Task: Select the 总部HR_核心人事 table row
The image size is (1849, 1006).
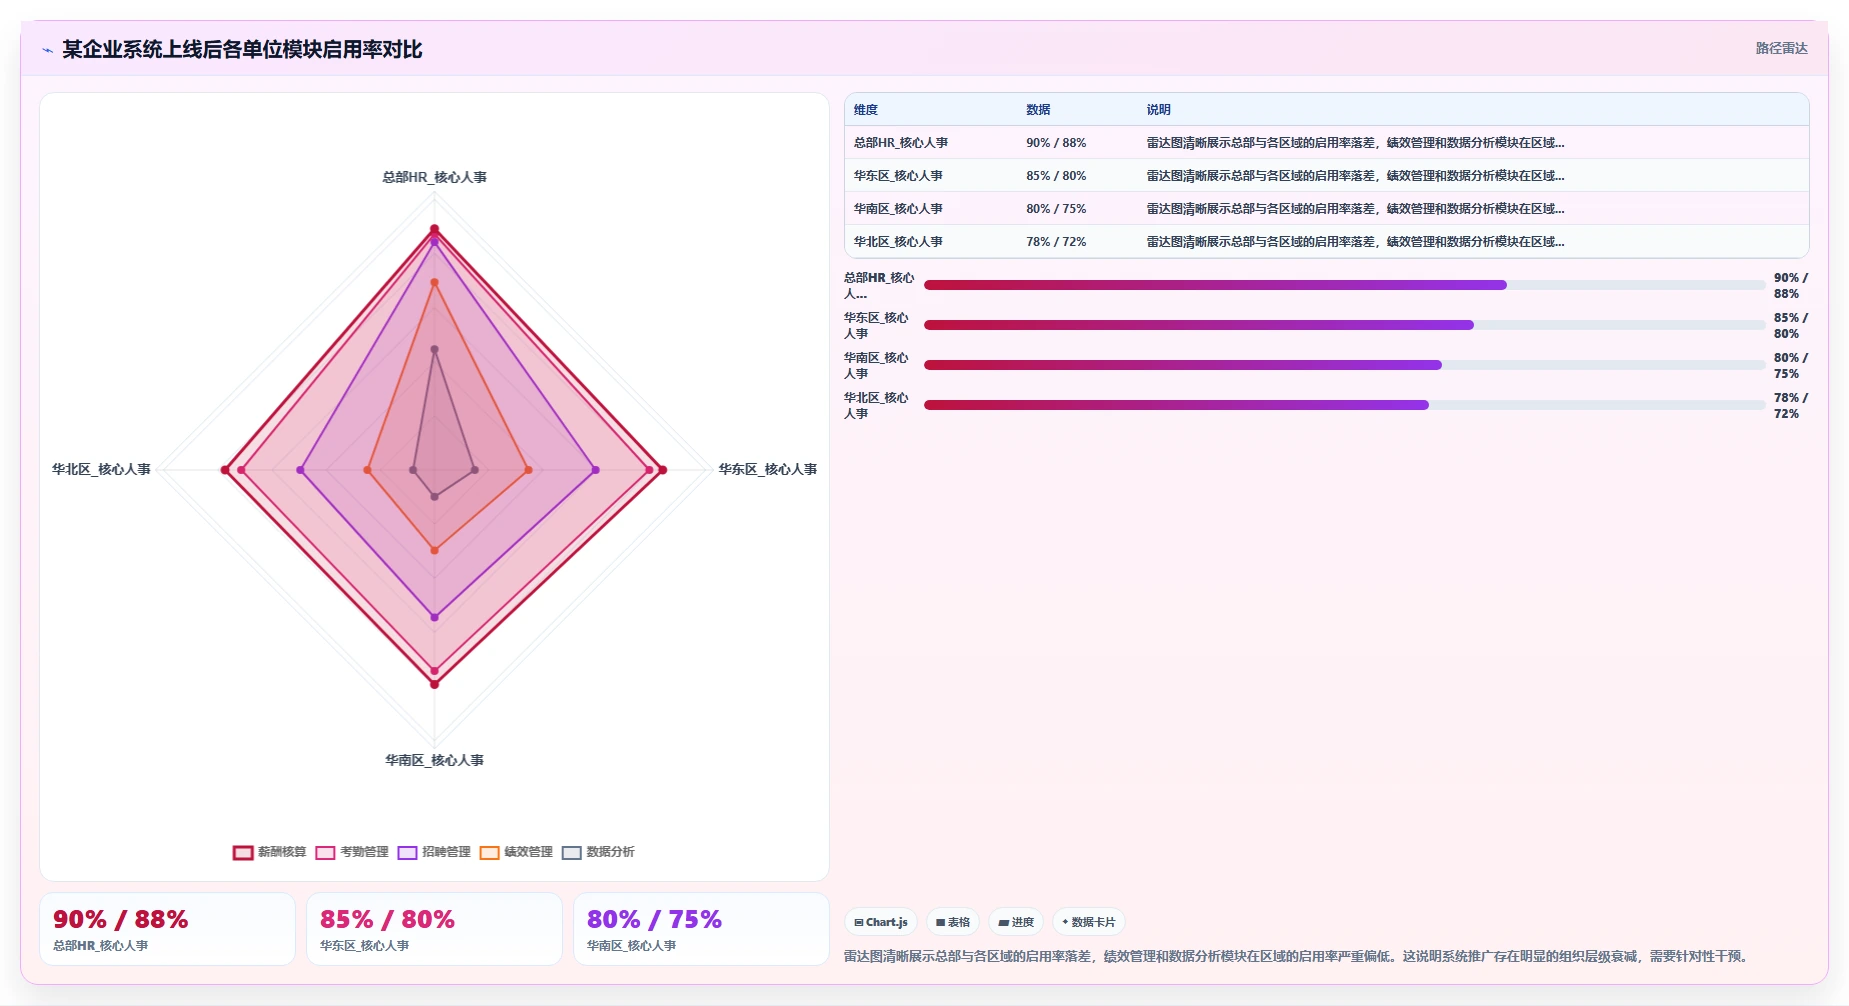Action: (x=1326, y=142)
